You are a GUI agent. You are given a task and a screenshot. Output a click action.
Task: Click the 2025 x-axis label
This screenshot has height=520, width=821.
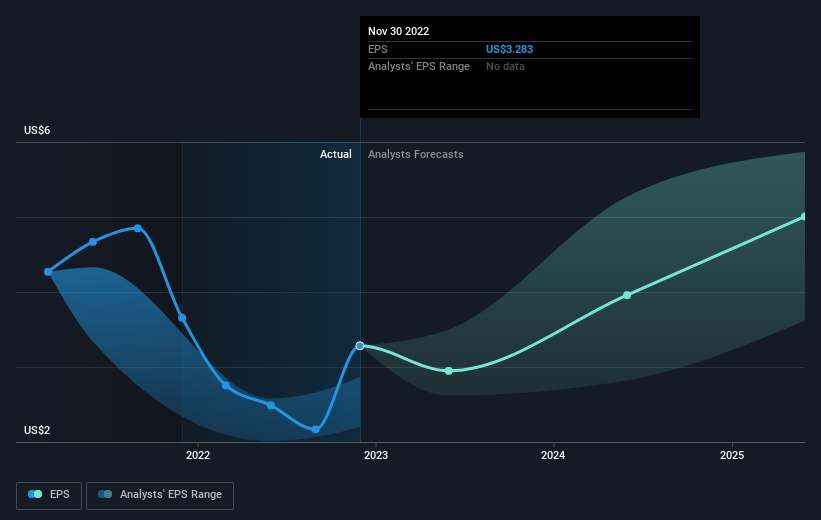(732, 455)
